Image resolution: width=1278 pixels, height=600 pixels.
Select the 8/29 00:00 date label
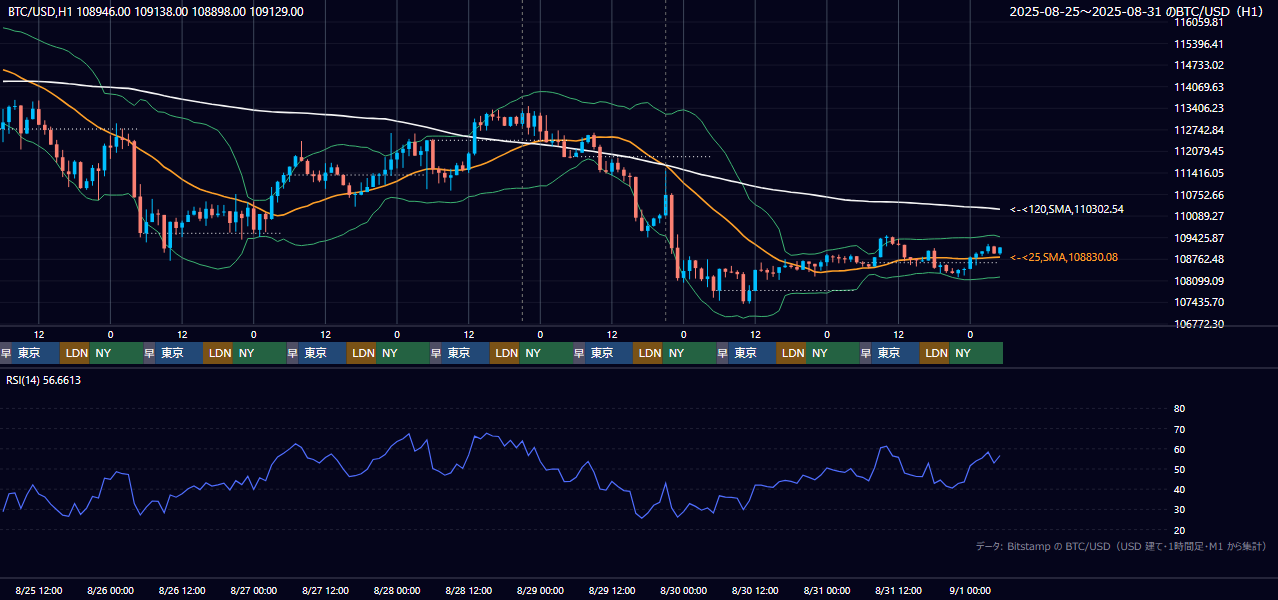tap(541, 591)
